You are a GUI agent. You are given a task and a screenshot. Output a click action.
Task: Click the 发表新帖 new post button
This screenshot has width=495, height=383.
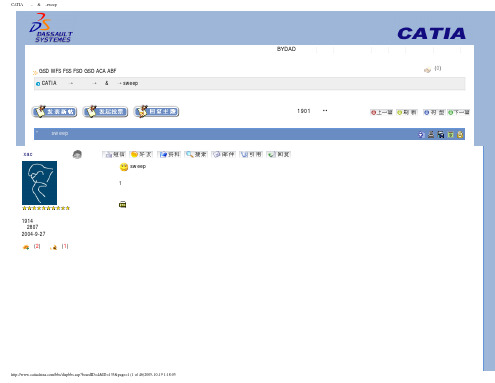54,111
